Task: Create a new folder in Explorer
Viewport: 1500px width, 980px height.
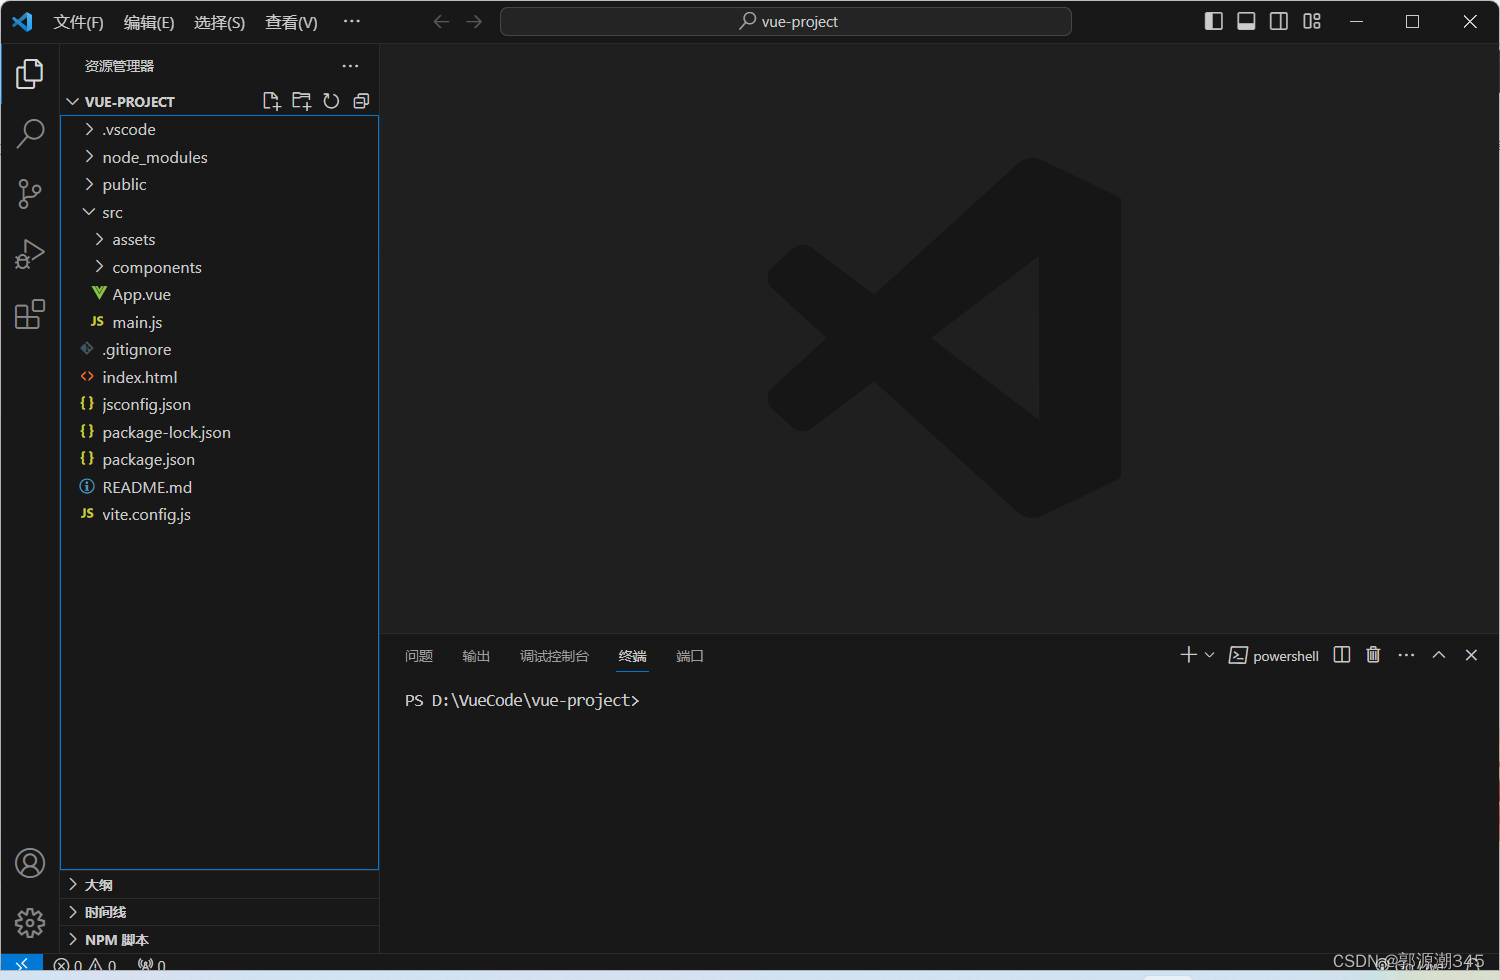Action: click(301, 100)
